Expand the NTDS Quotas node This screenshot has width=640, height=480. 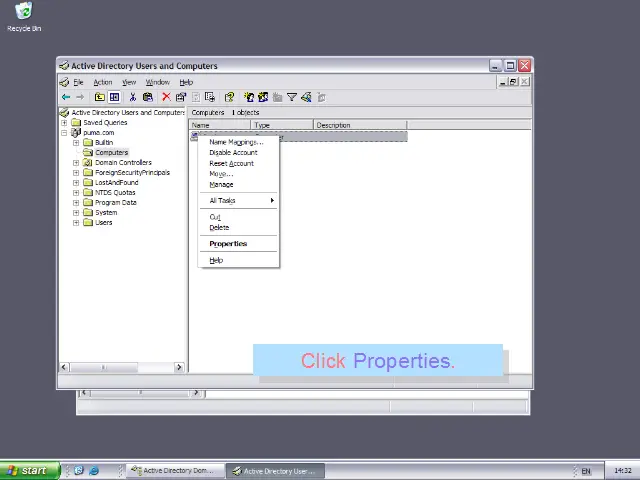(x=76, y=193)
